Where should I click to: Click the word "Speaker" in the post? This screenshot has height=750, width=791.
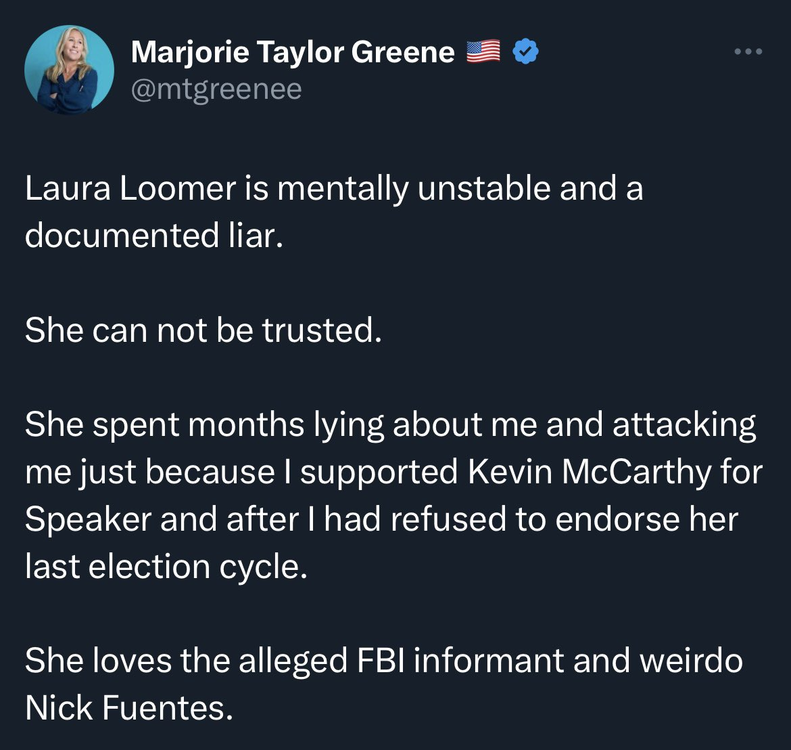[x=90, y=521]
